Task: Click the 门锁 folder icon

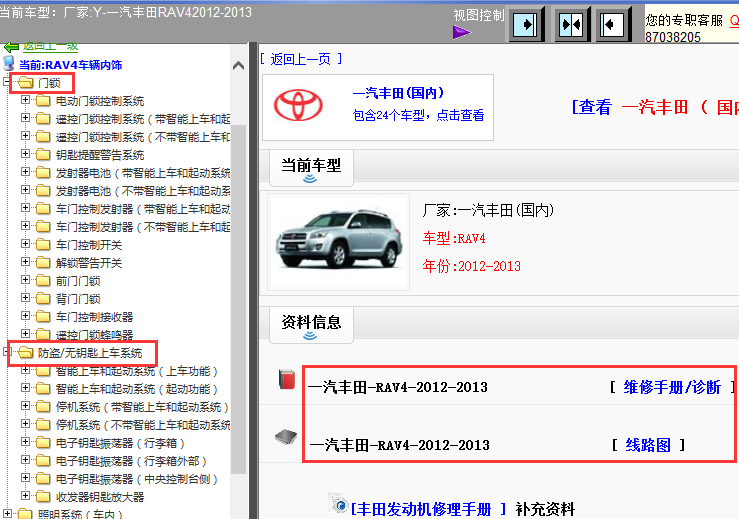Action: (25, 83)
